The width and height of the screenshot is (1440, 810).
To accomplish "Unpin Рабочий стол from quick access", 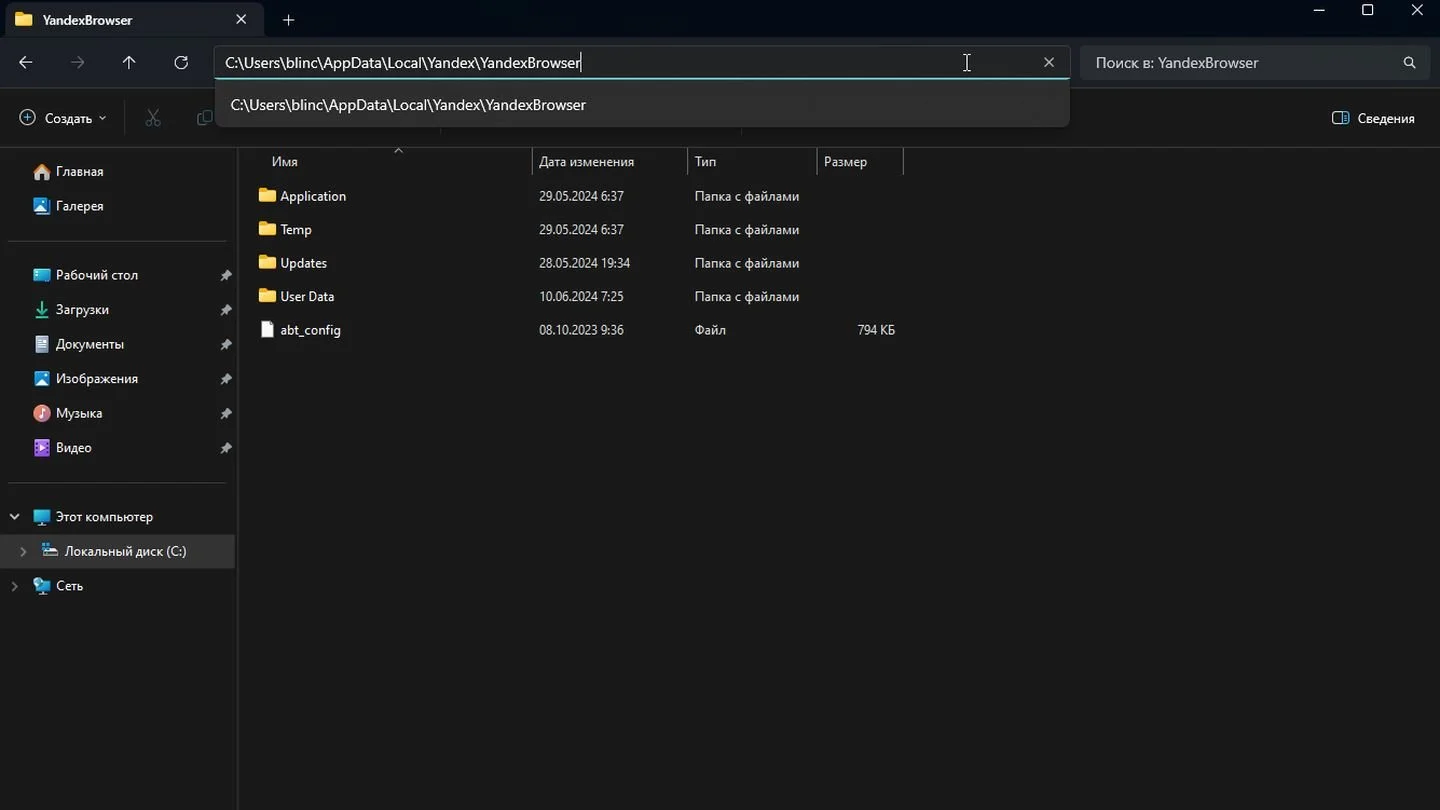I will pos(226,275).
